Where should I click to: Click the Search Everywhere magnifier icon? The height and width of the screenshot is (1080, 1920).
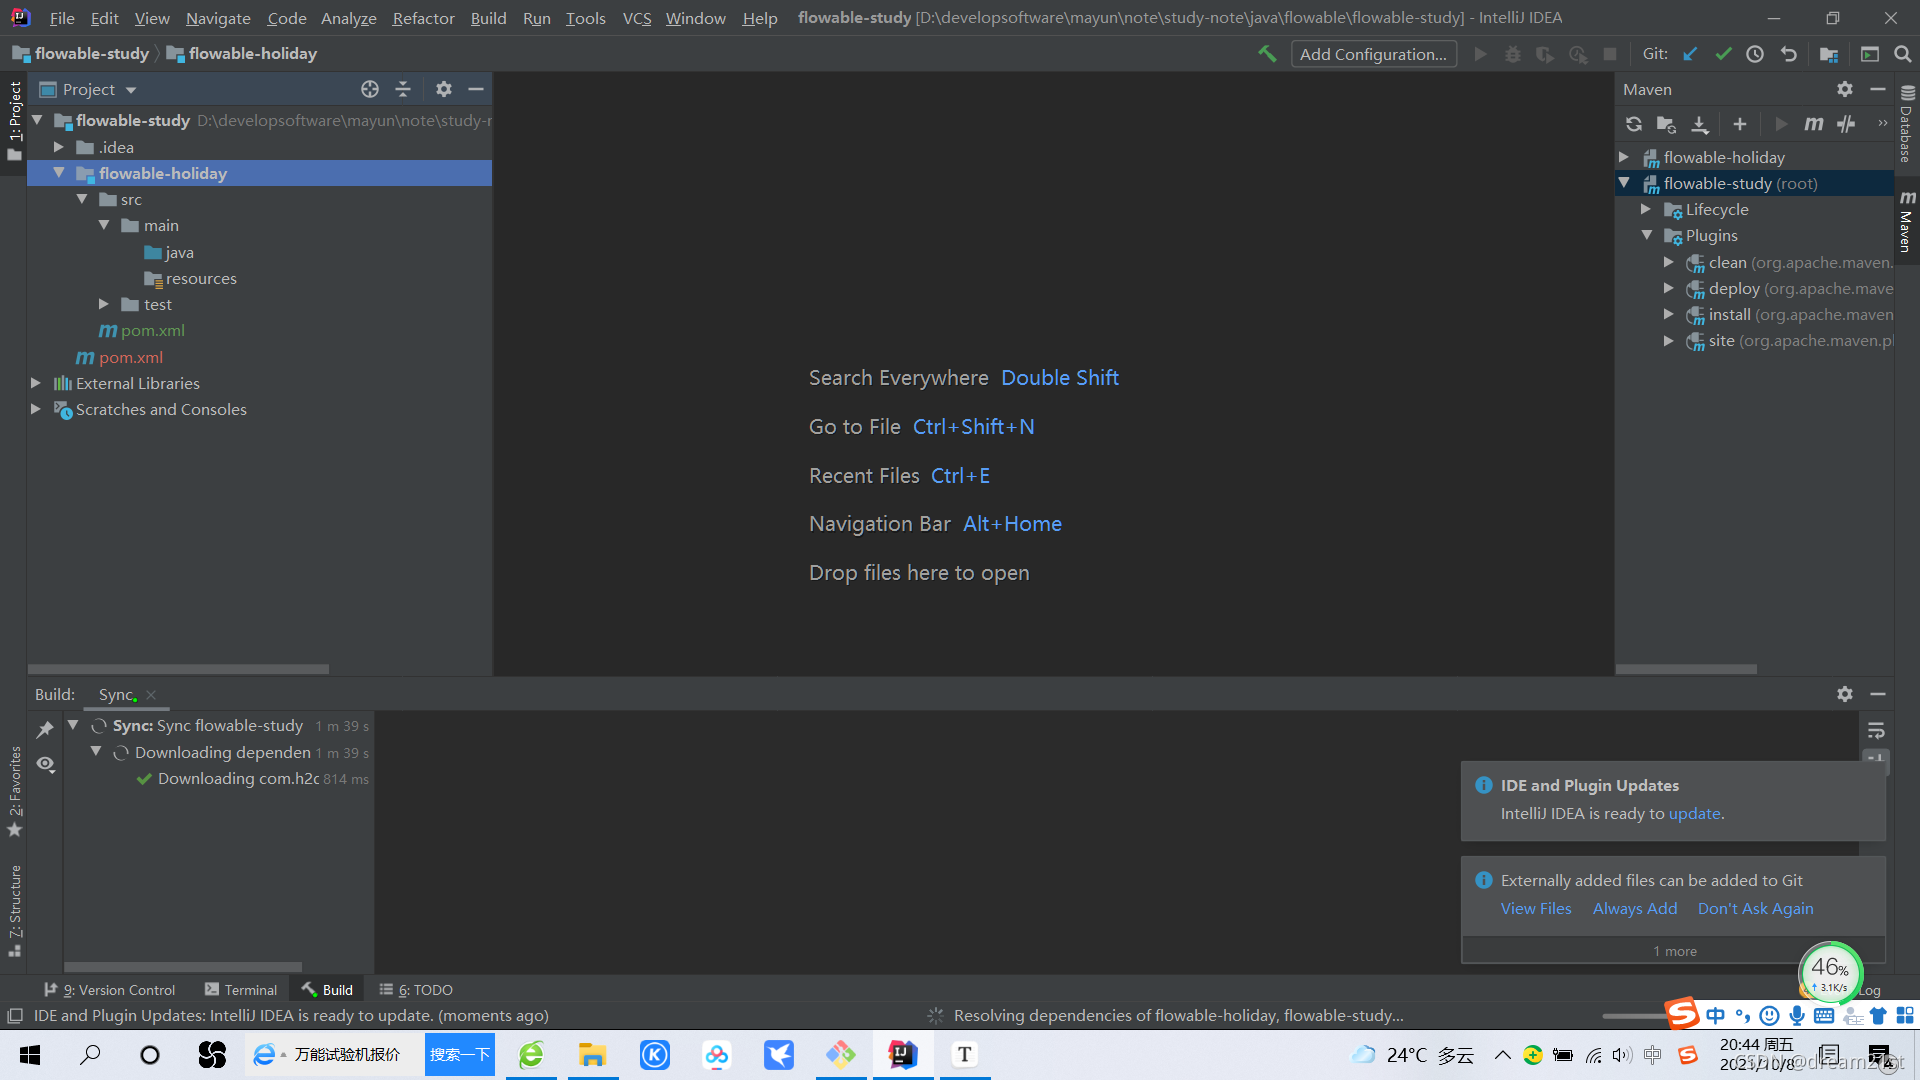tap(1903, 54)
